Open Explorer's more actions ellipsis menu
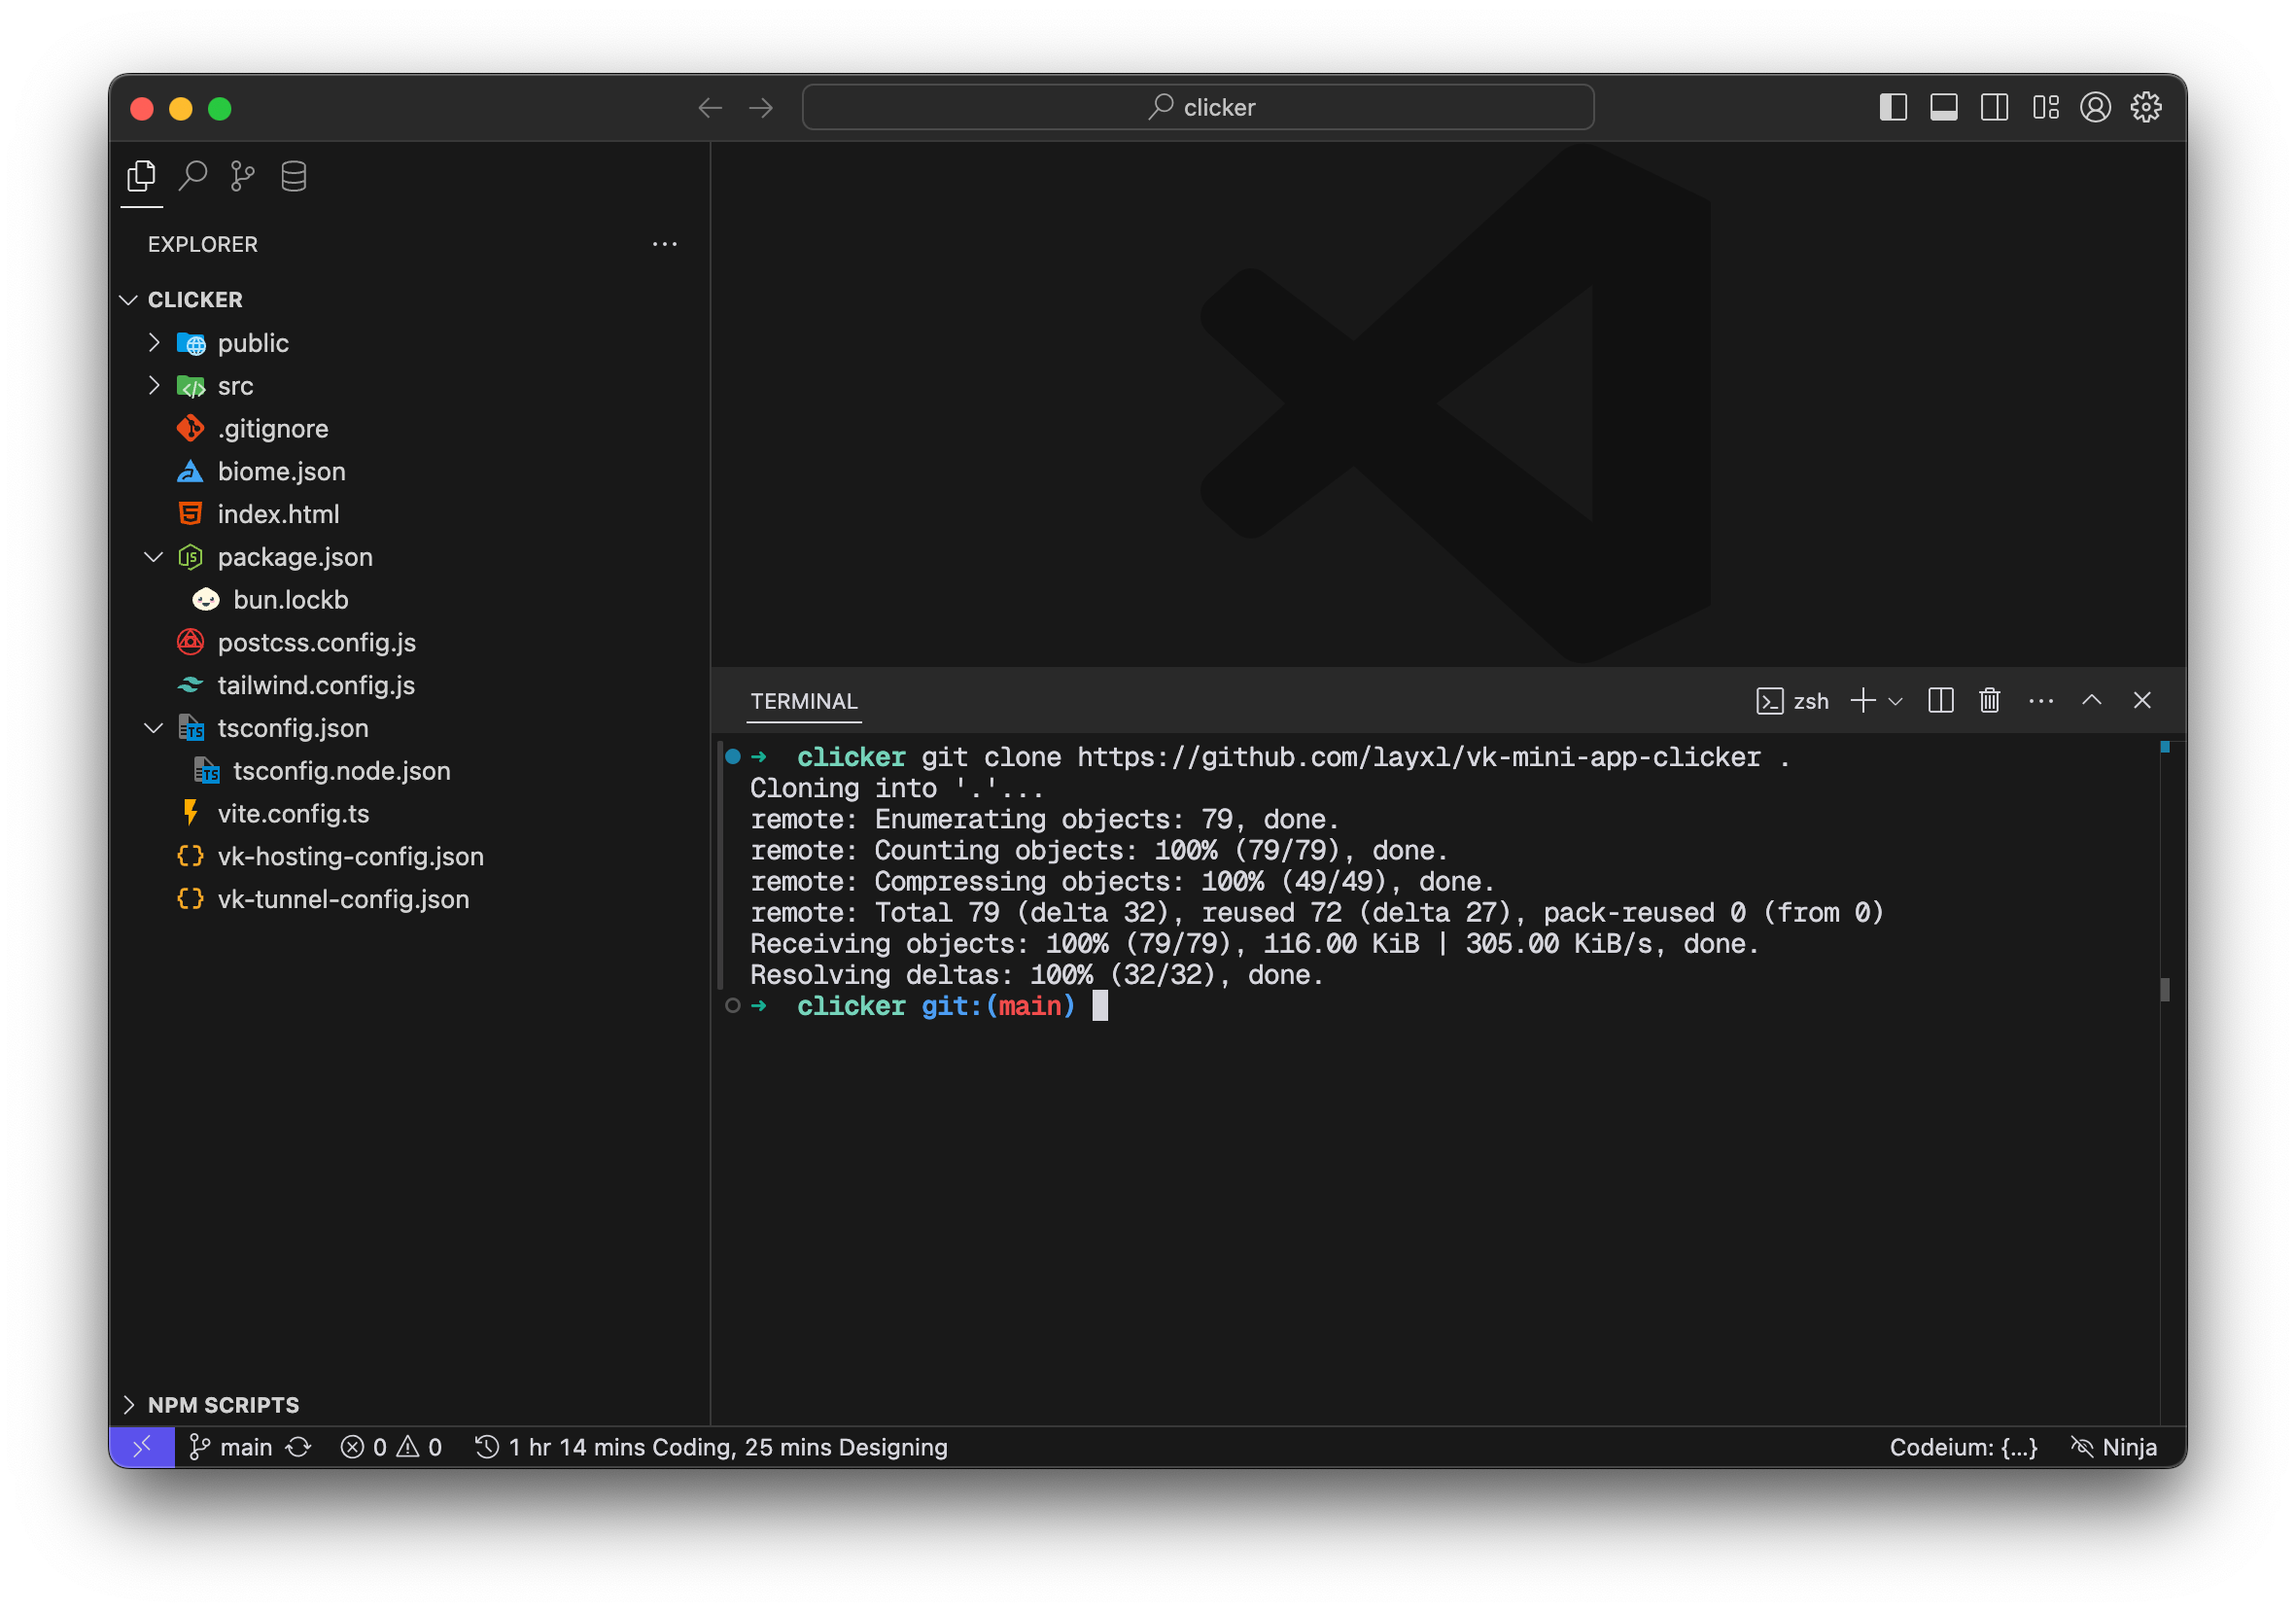 (665, 244)
